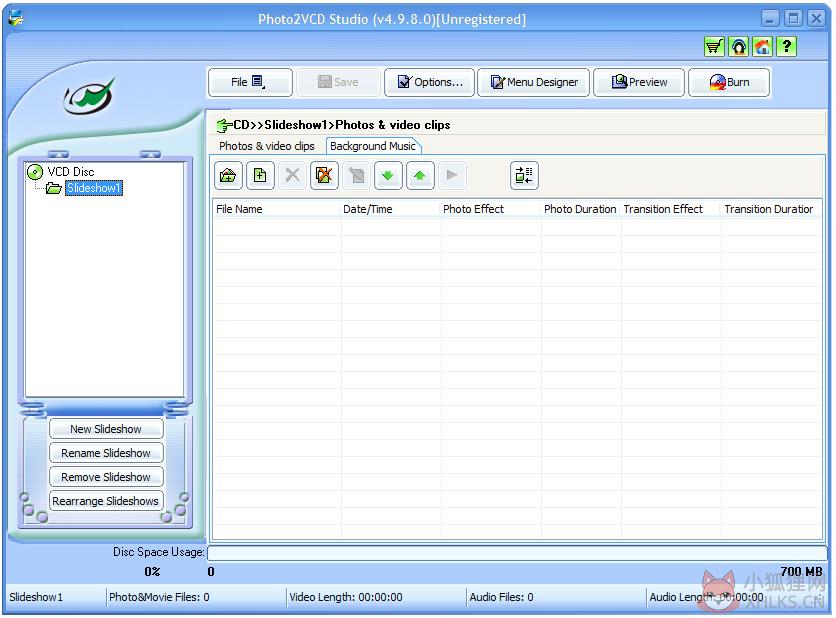Click the Preview button
Viewport: 836px width, 618px height.
(x=639, y=82)
